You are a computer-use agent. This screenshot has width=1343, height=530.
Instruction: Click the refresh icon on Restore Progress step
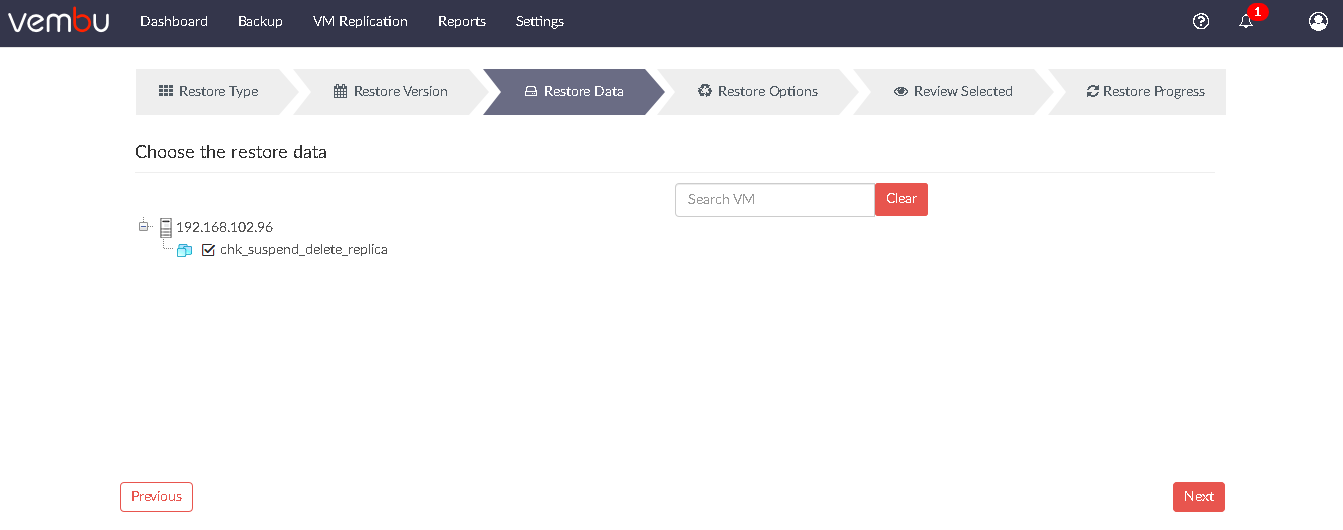(x=1093, y=91)
